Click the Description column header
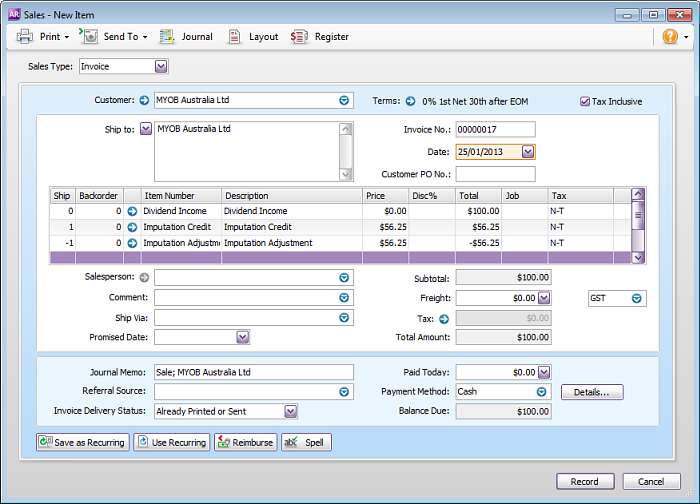This screenshot has height=504, width=700. click(x=292, y=196)
